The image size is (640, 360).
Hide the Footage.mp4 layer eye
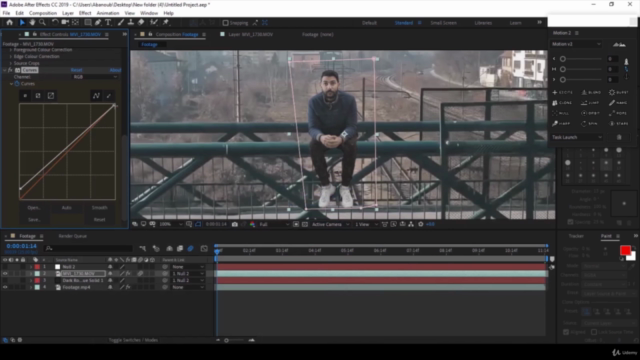click(5, 287)
